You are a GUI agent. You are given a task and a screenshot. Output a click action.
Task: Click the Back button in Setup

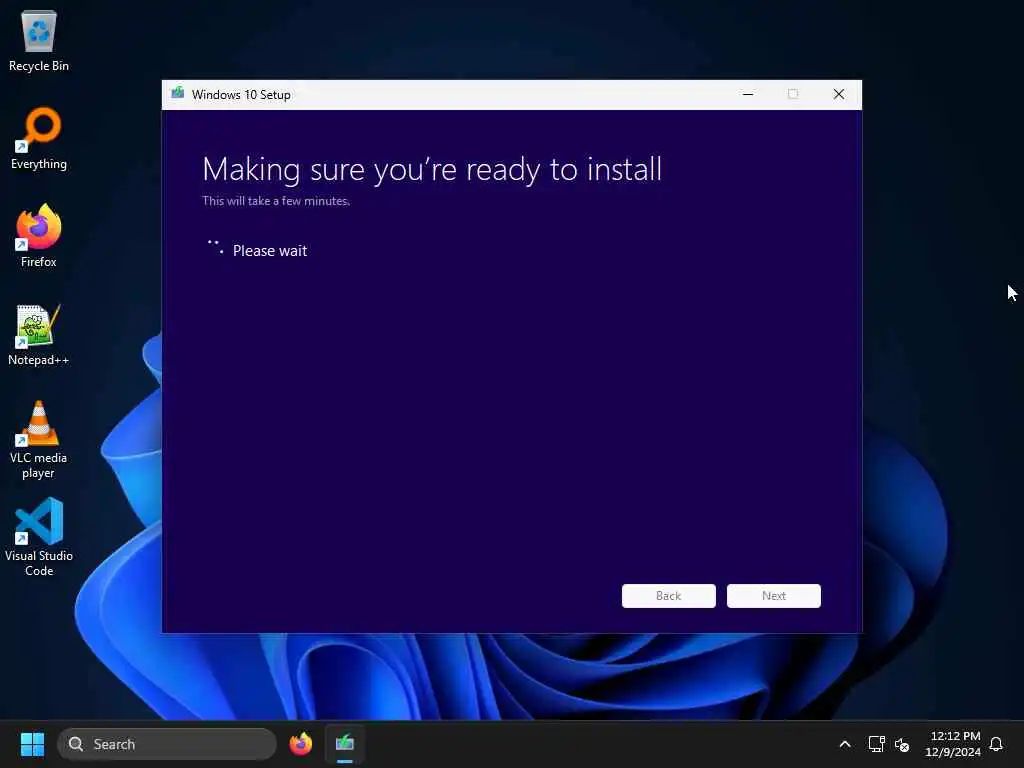click(x=669, y=596)
